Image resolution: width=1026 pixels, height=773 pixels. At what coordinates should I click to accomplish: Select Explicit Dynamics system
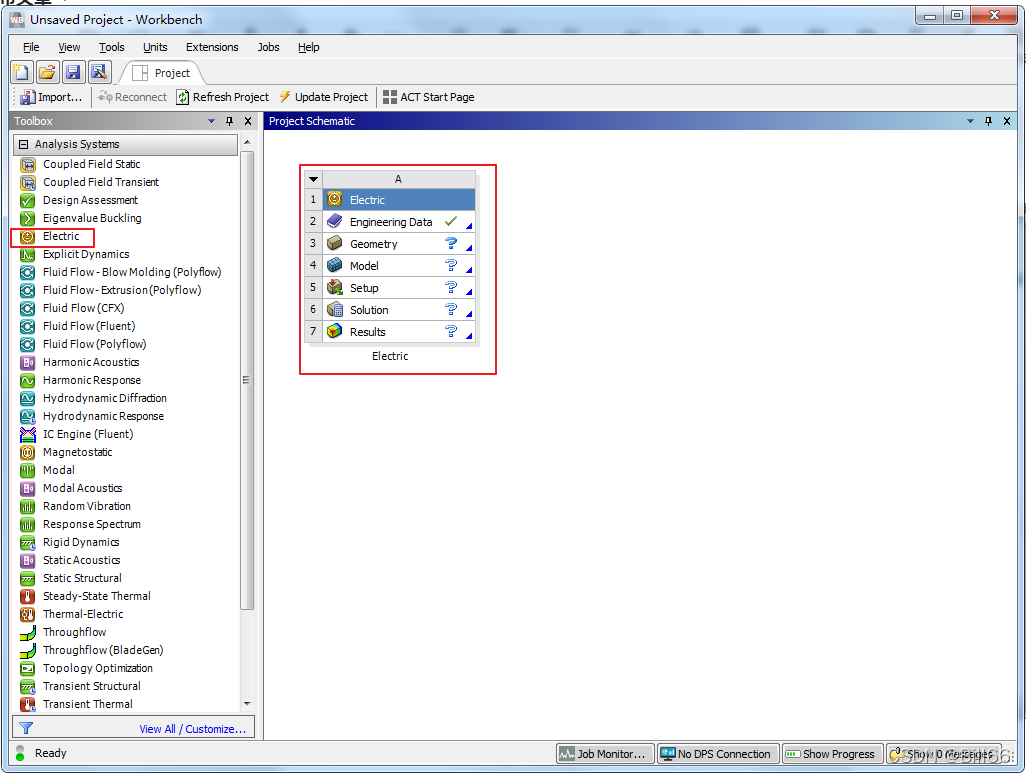[x=86, y=254]
